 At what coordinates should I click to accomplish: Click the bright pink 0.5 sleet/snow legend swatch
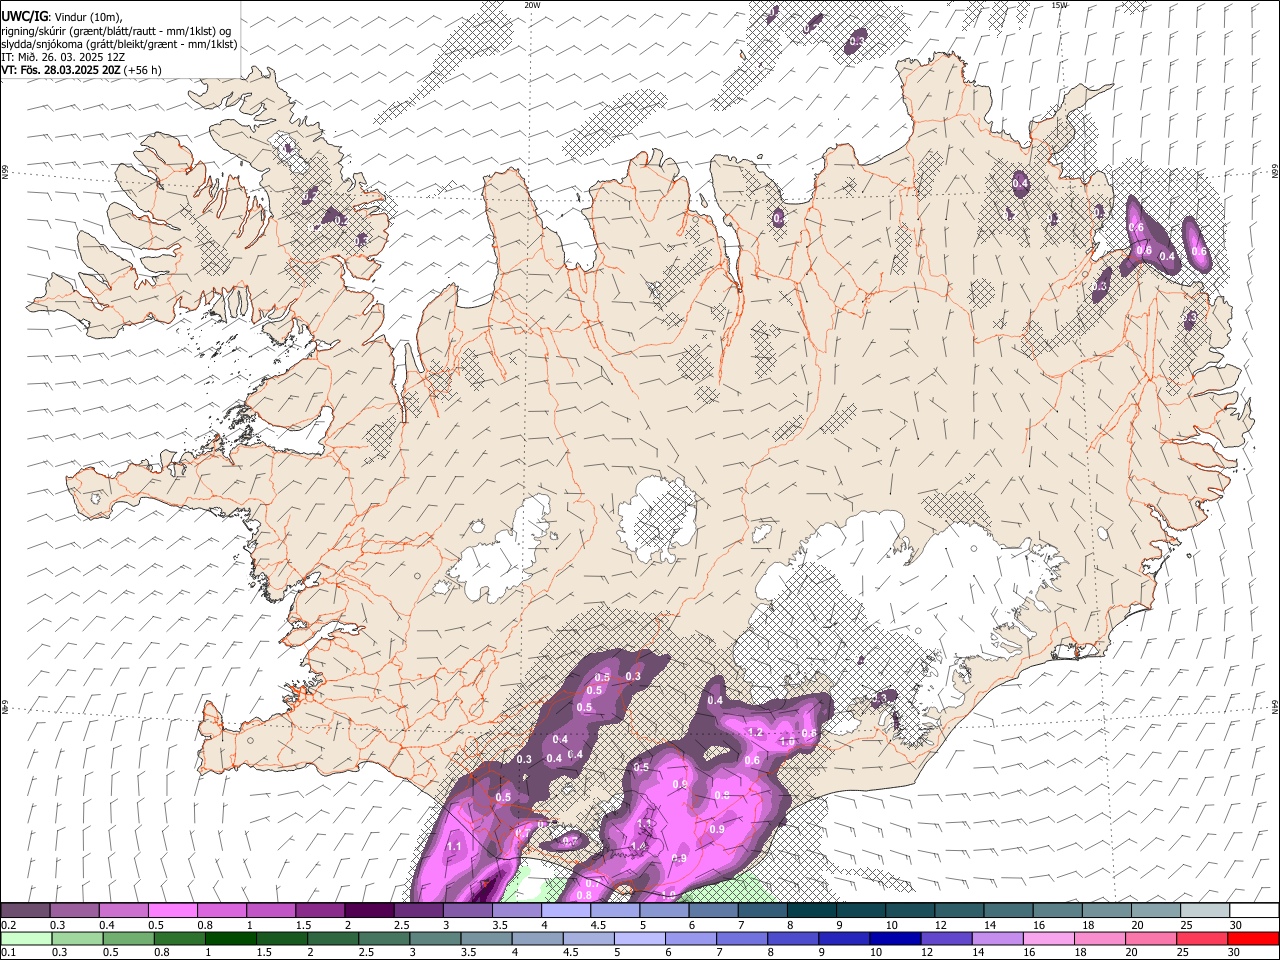173,911
